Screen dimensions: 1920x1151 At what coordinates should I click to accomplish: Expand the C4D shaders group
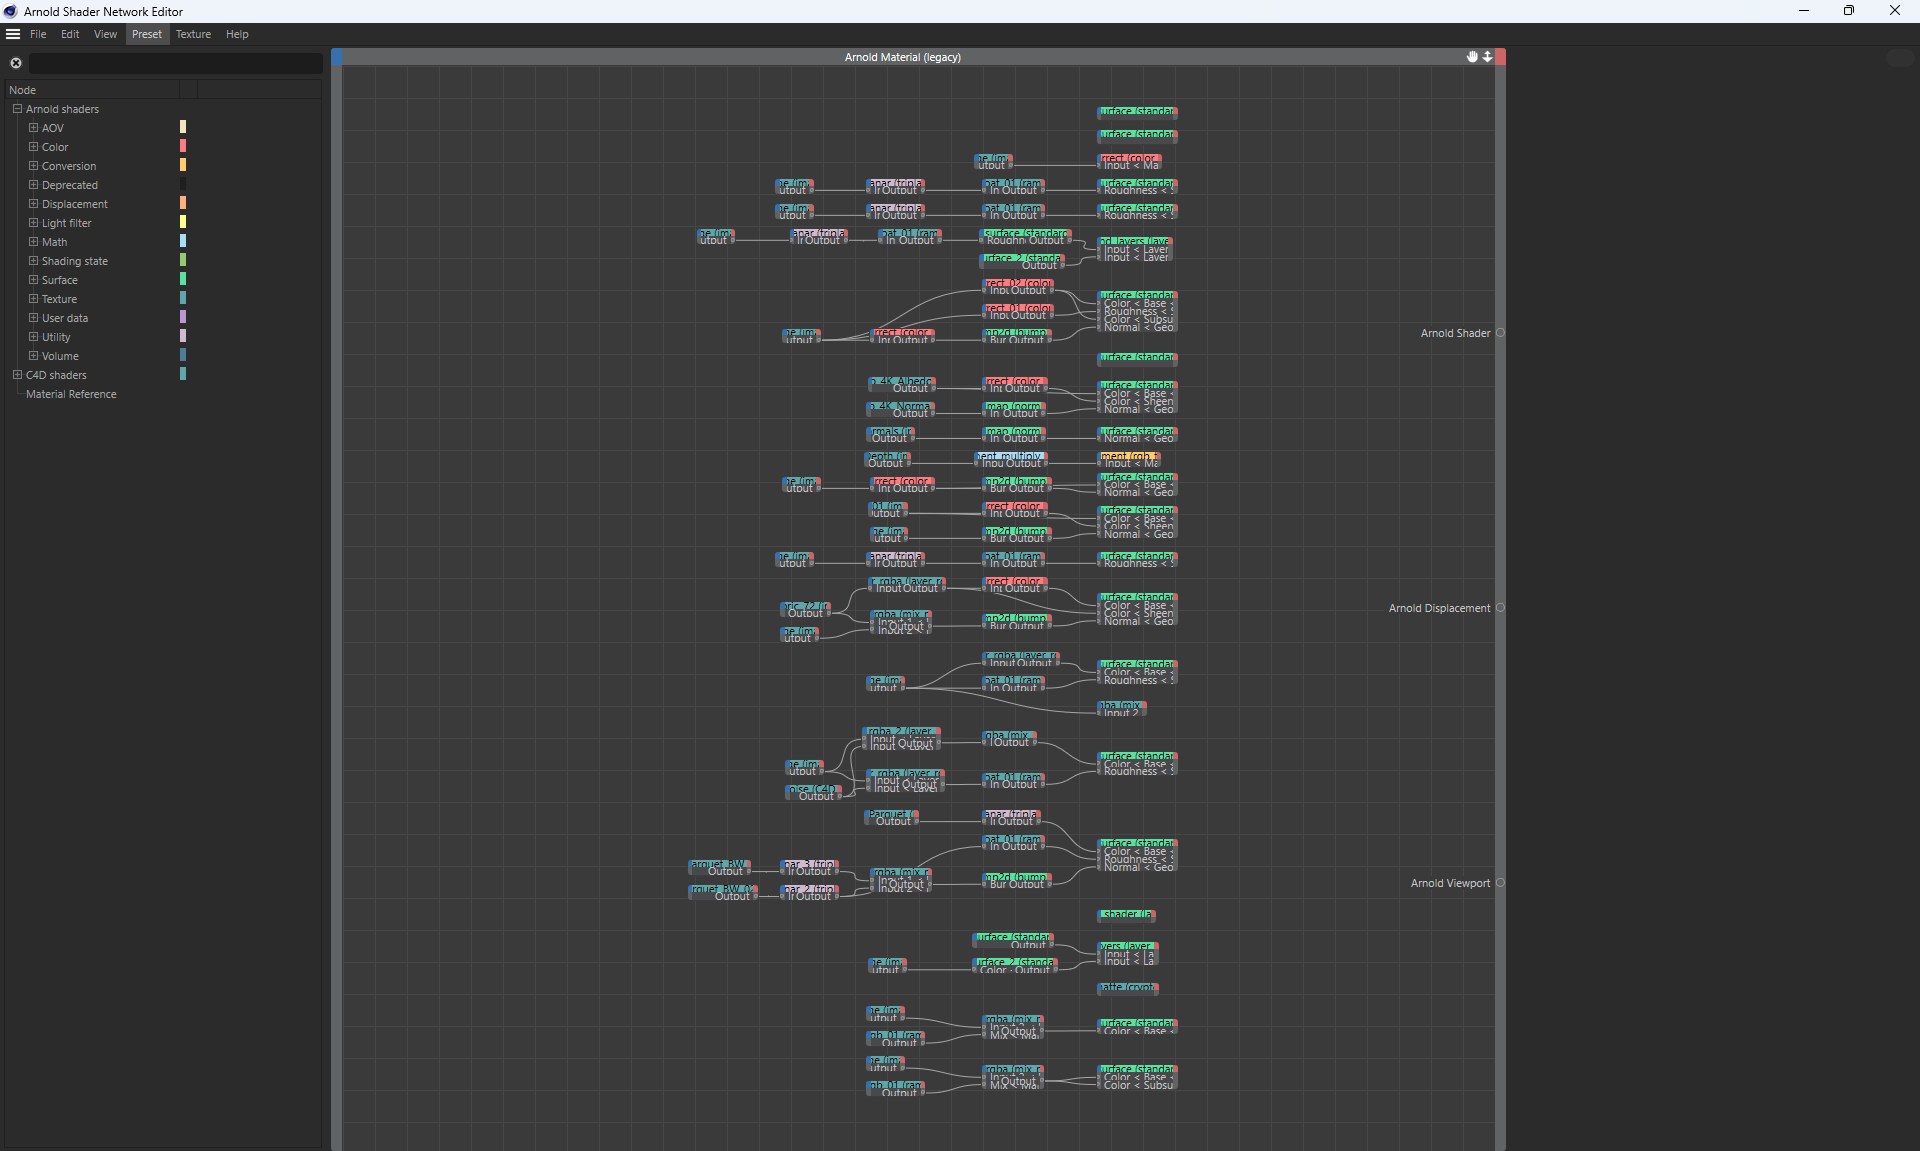[x=17, y=375]
